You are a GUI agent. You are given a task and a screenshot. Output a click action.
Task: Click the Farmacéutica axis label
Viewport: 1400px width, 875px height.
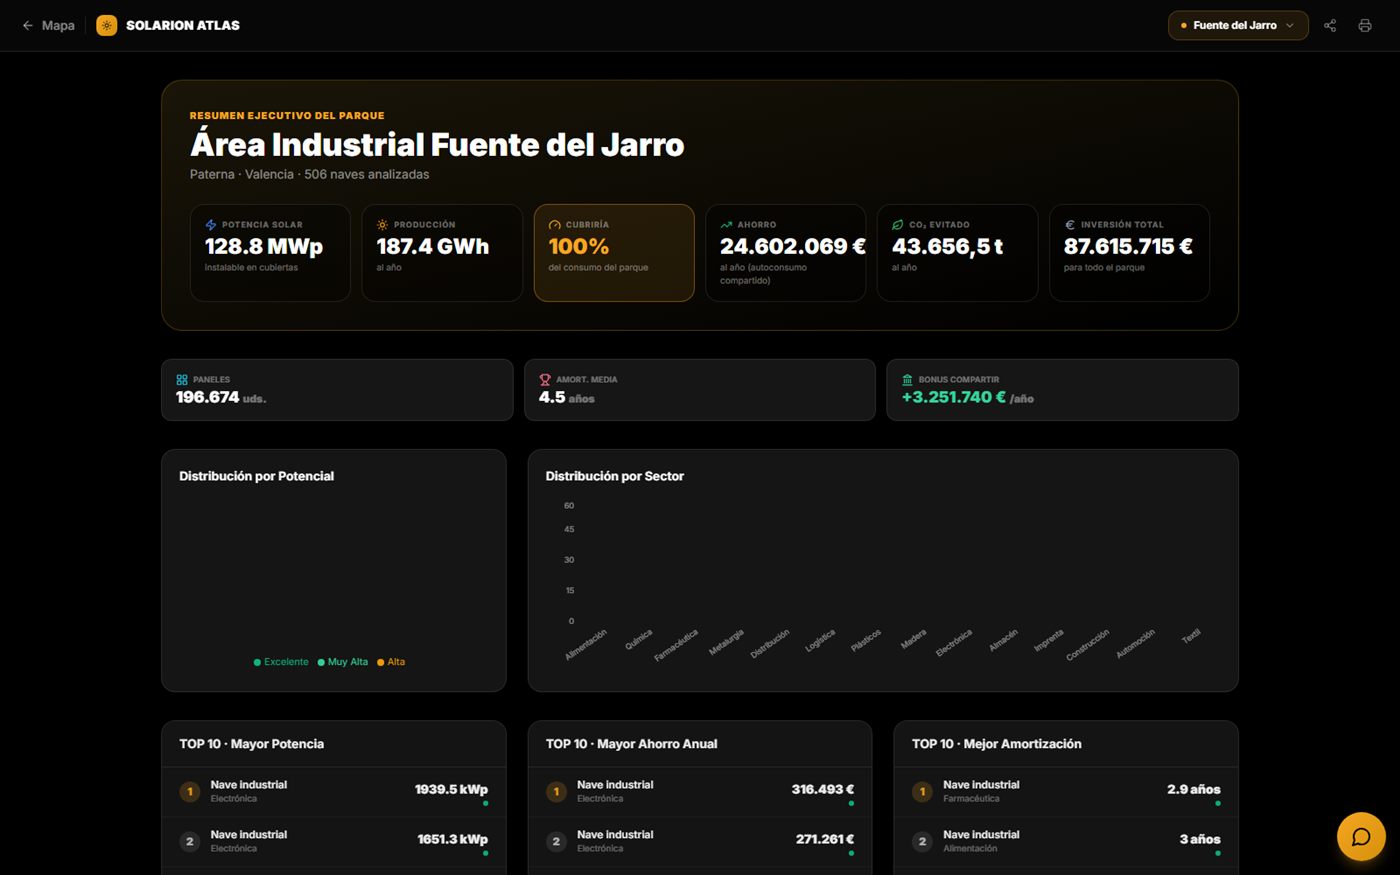(676, 645)
